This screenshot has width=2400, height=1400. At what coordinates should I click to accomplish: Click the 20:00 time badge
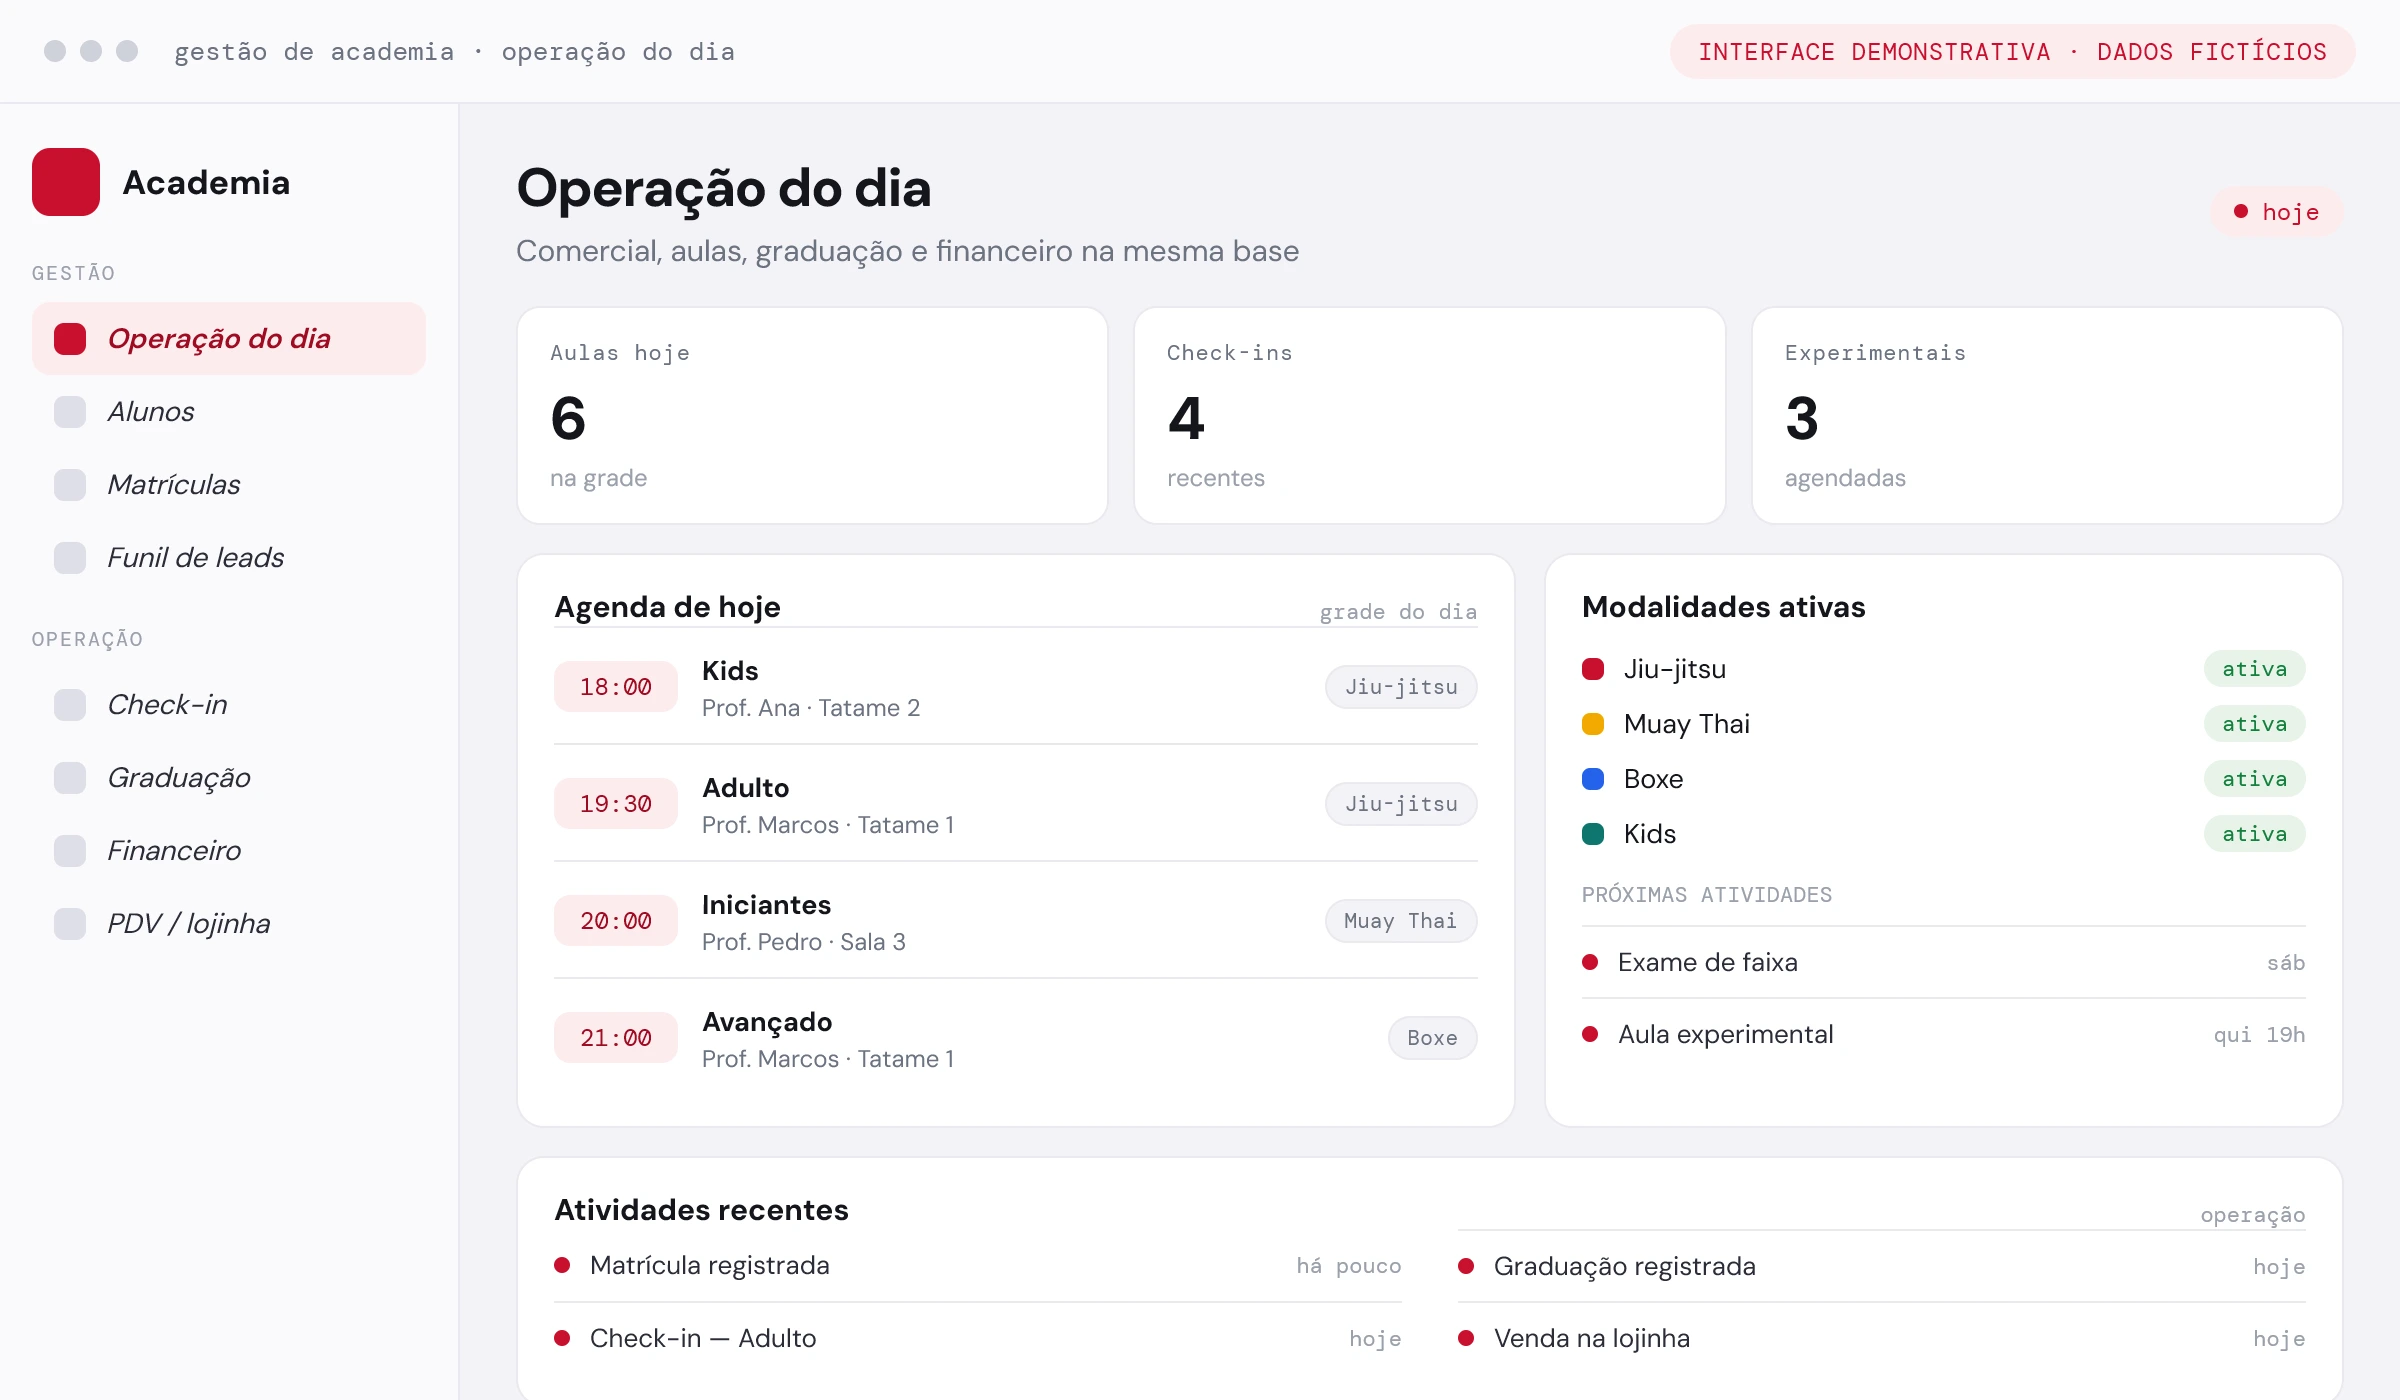click(x=616, y=921)
